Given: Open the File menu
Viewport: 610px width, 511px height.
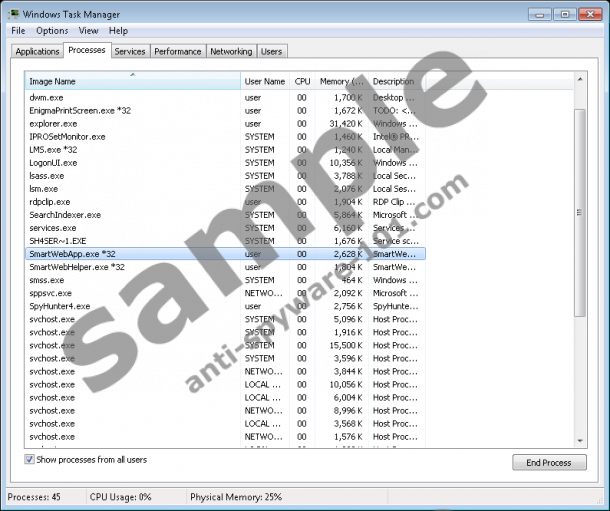Looking at the screenshot, I should [18, 31].
